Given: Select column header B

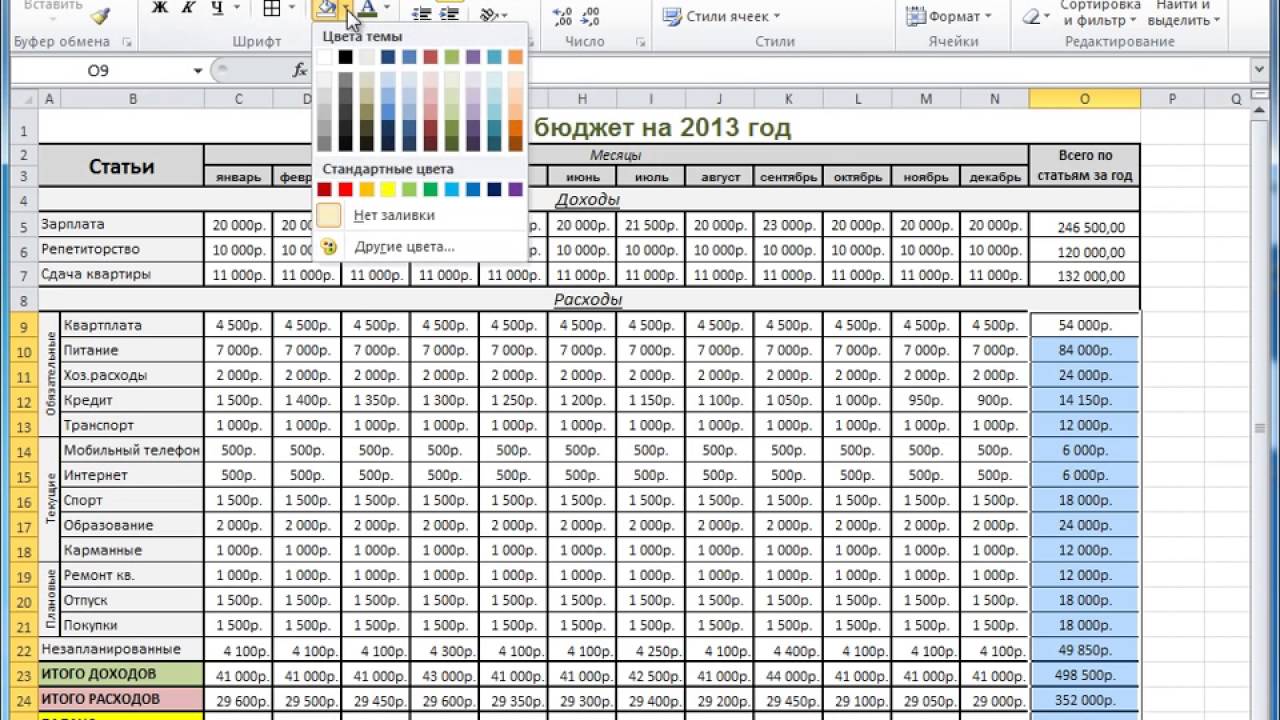Looking at the screenshot, I should [132, 98].
